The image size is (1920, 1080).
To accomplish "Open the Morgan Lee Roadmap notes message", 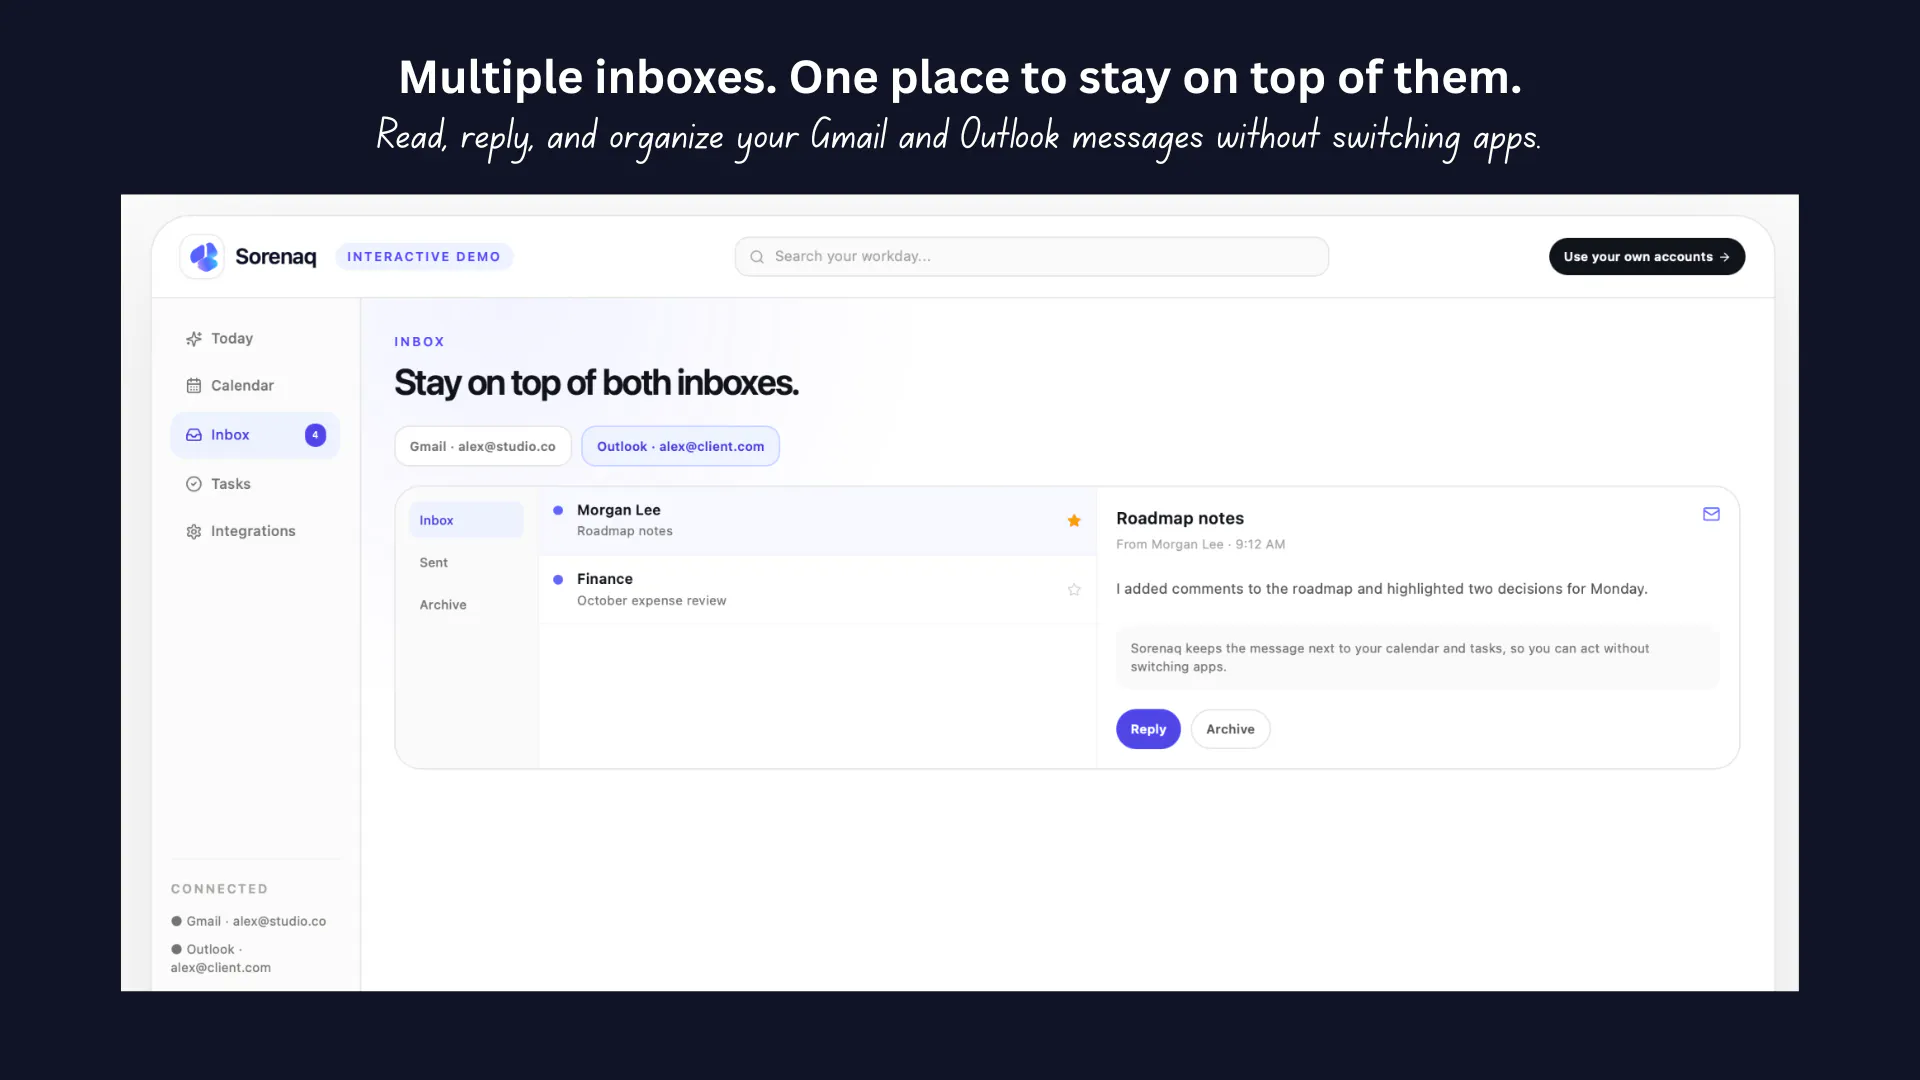I will 817,520.
